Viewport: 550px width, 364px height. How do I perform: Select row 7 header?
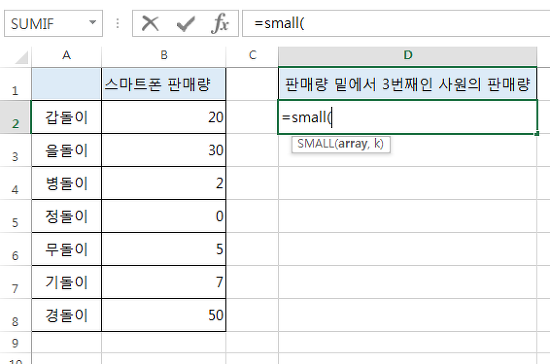15,282
